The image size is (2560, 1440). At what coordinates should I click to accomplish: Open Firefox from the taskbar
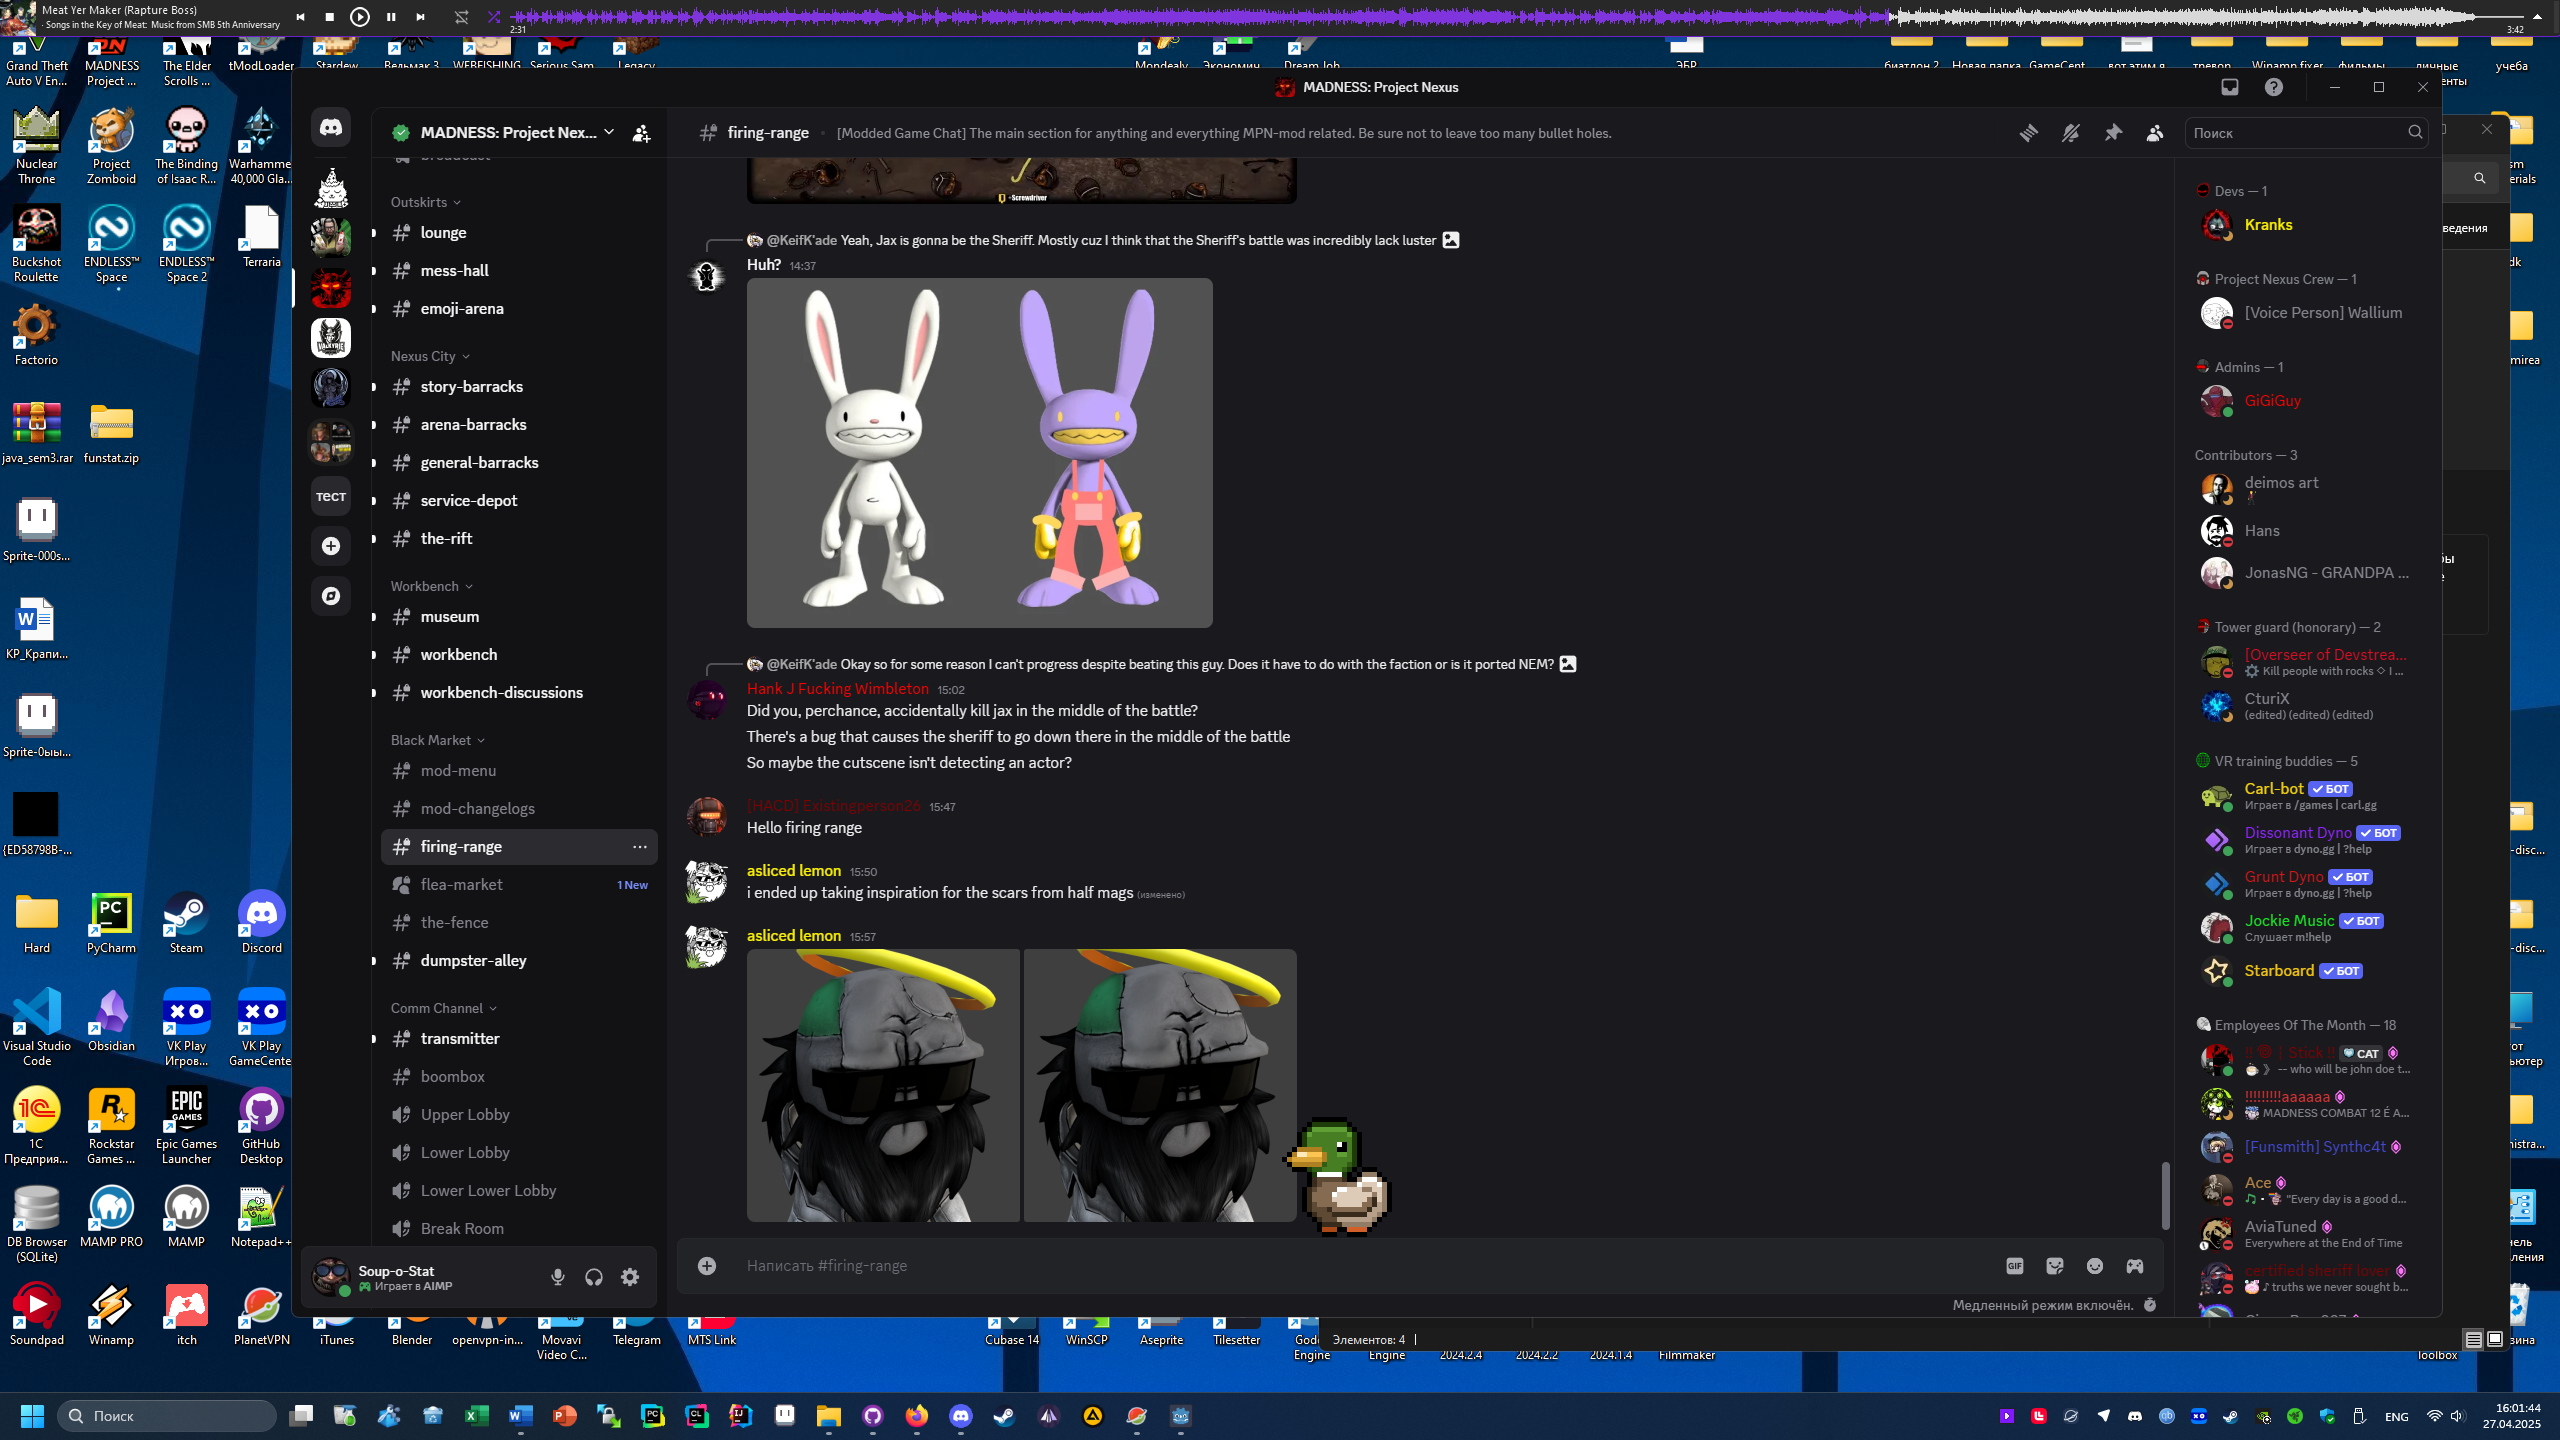917,1416
